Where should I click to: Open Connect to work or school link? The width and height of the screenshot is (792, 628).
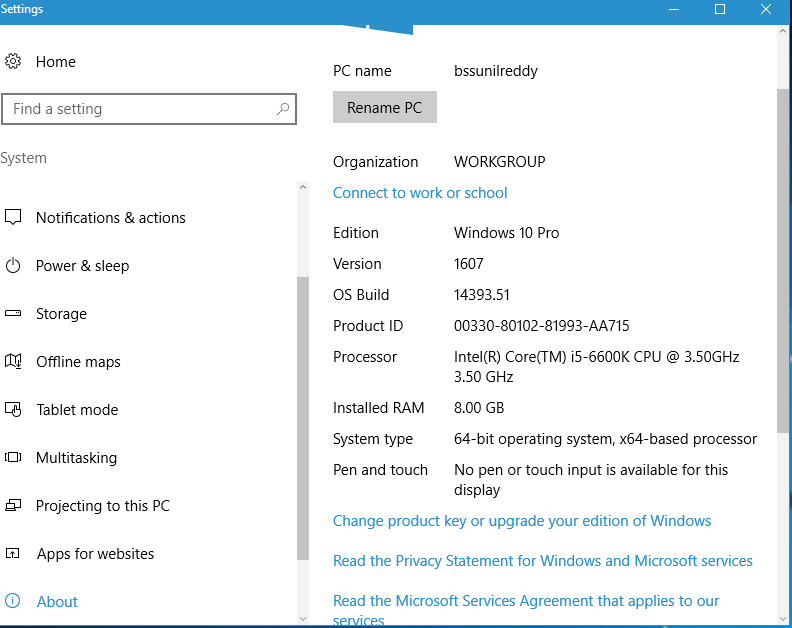click(x=420, y=193)
